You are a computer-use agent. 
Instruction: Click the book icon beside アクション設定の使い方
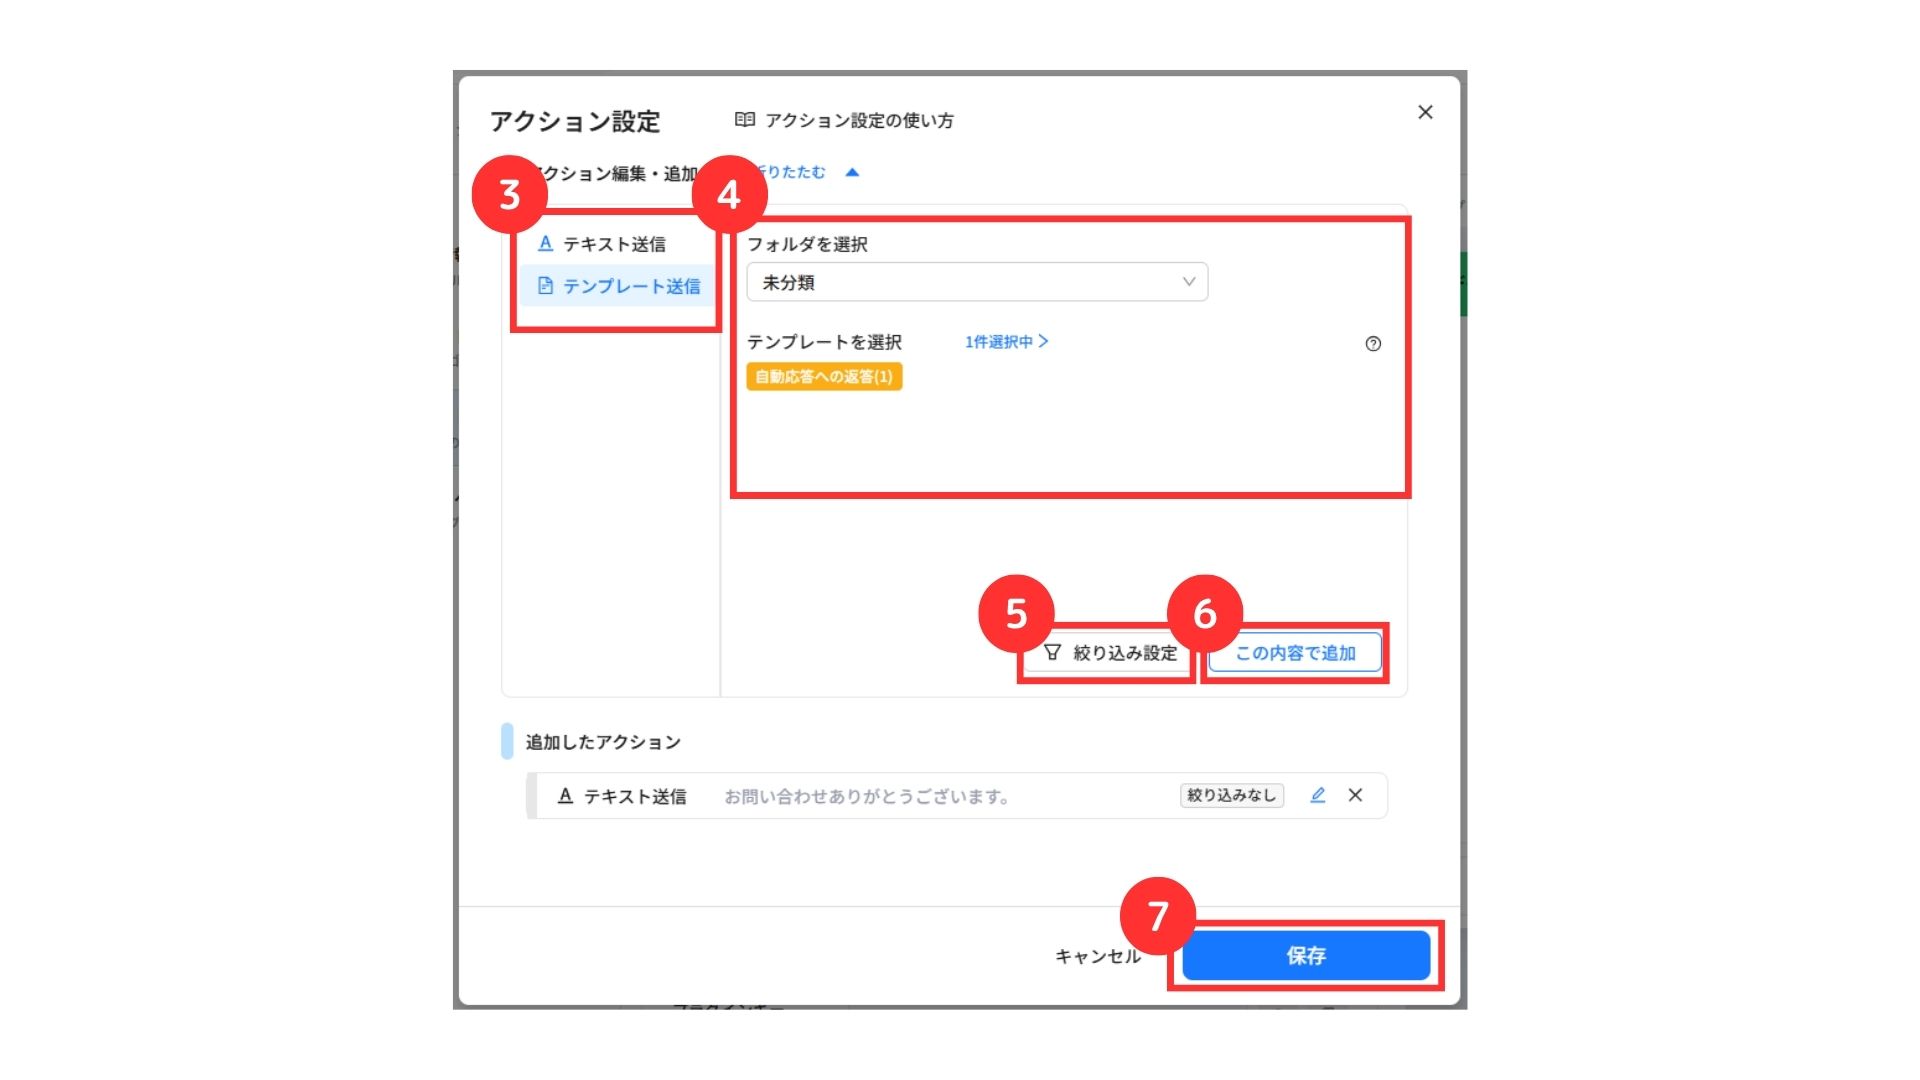click(x=744, y=120)
